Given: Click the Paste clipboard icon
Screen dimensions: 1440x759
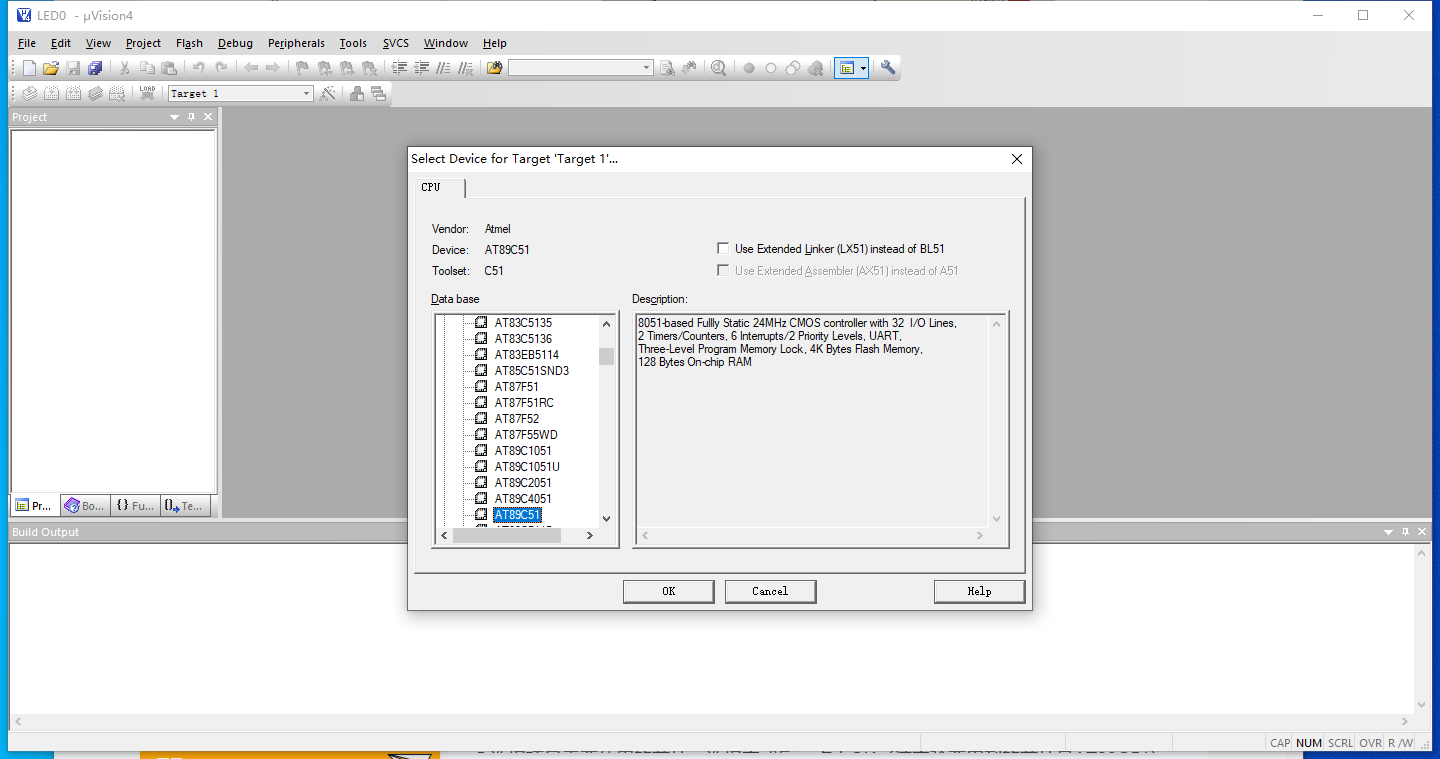Looking at the screenshot, I should coord(169,68).
